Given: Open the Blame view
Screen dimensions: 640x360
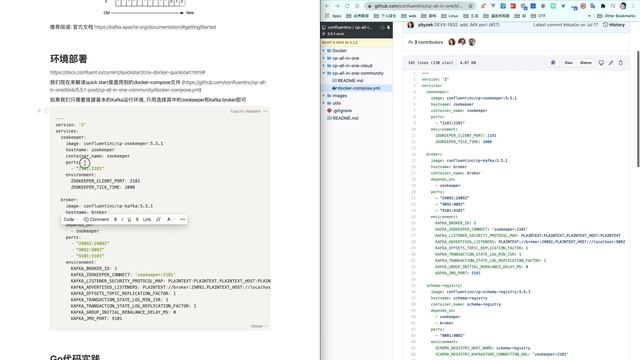Looking at the screenshot, I should (585, 63).
